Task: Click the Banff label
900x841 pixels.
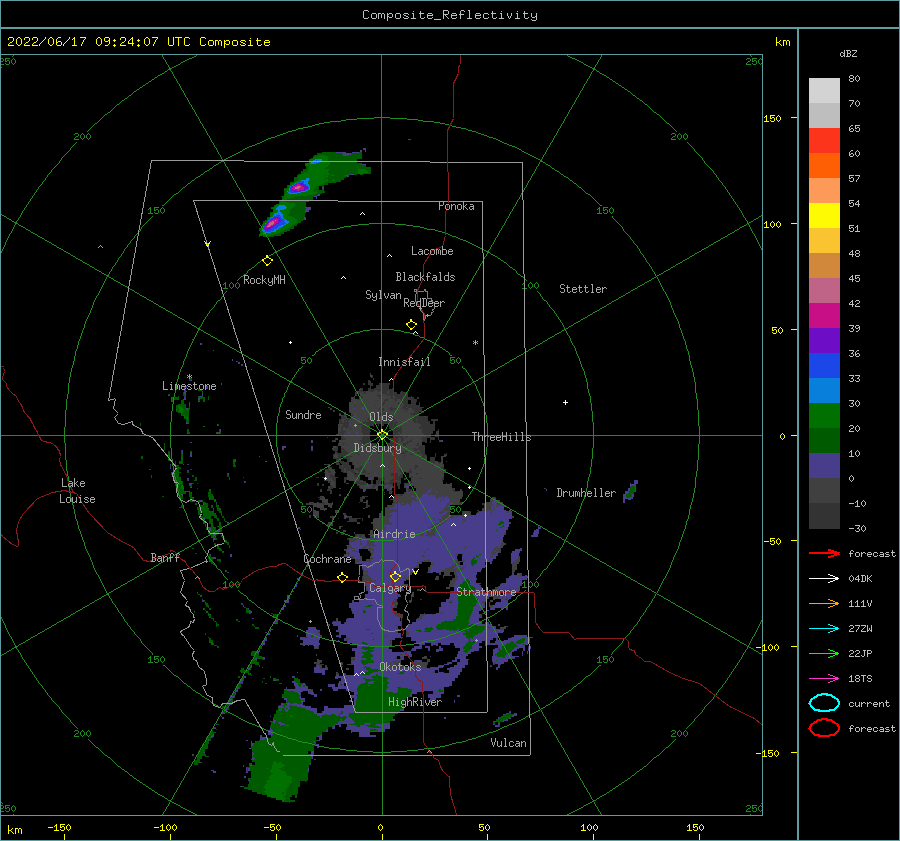Action: click(x=165, y=557)
